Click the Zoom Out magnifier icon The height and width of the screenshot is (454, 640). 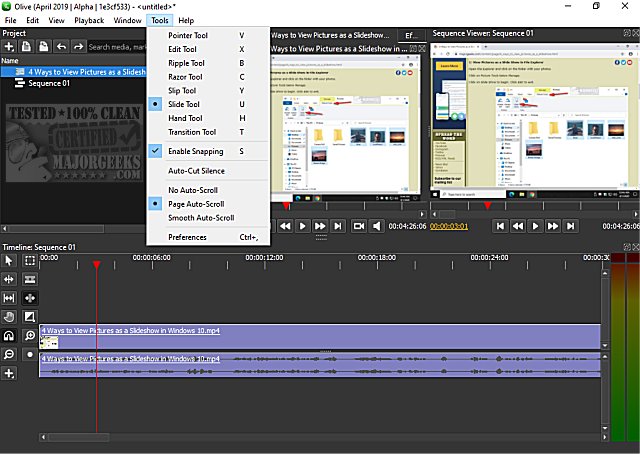click(9, 354)
